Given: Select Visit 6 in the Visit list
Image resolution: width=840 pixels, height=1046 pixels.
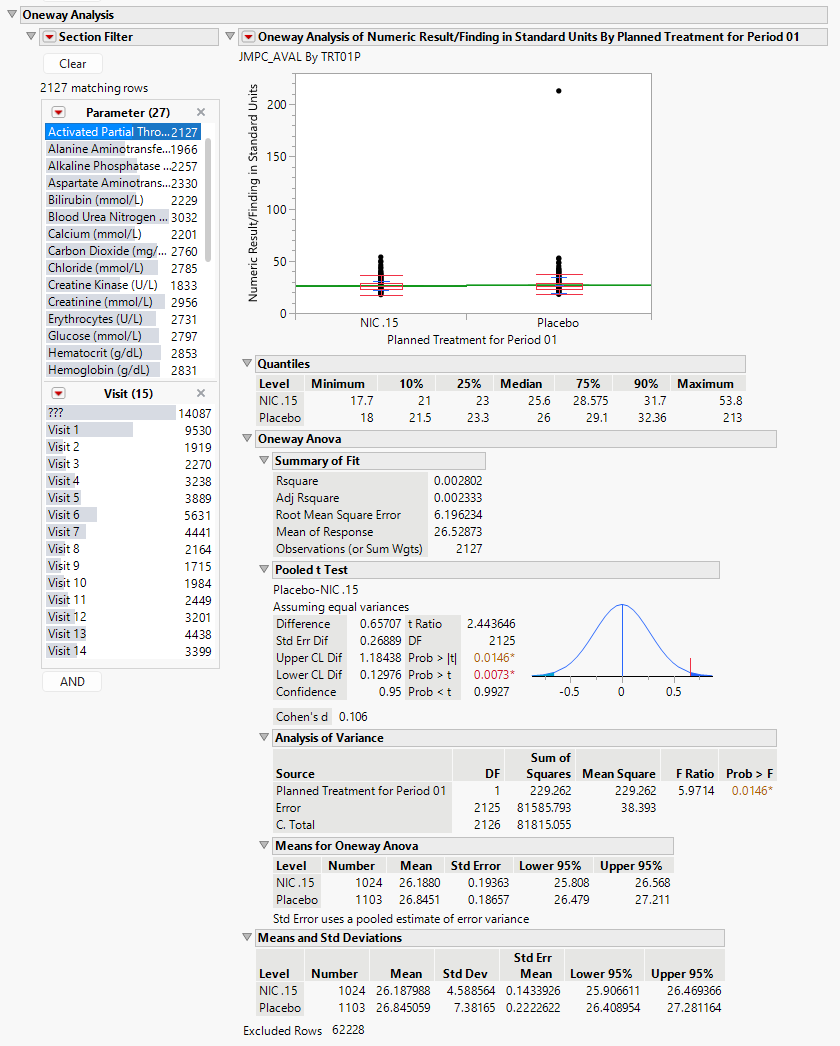Looking at the screenshot, I should point(64,515).
